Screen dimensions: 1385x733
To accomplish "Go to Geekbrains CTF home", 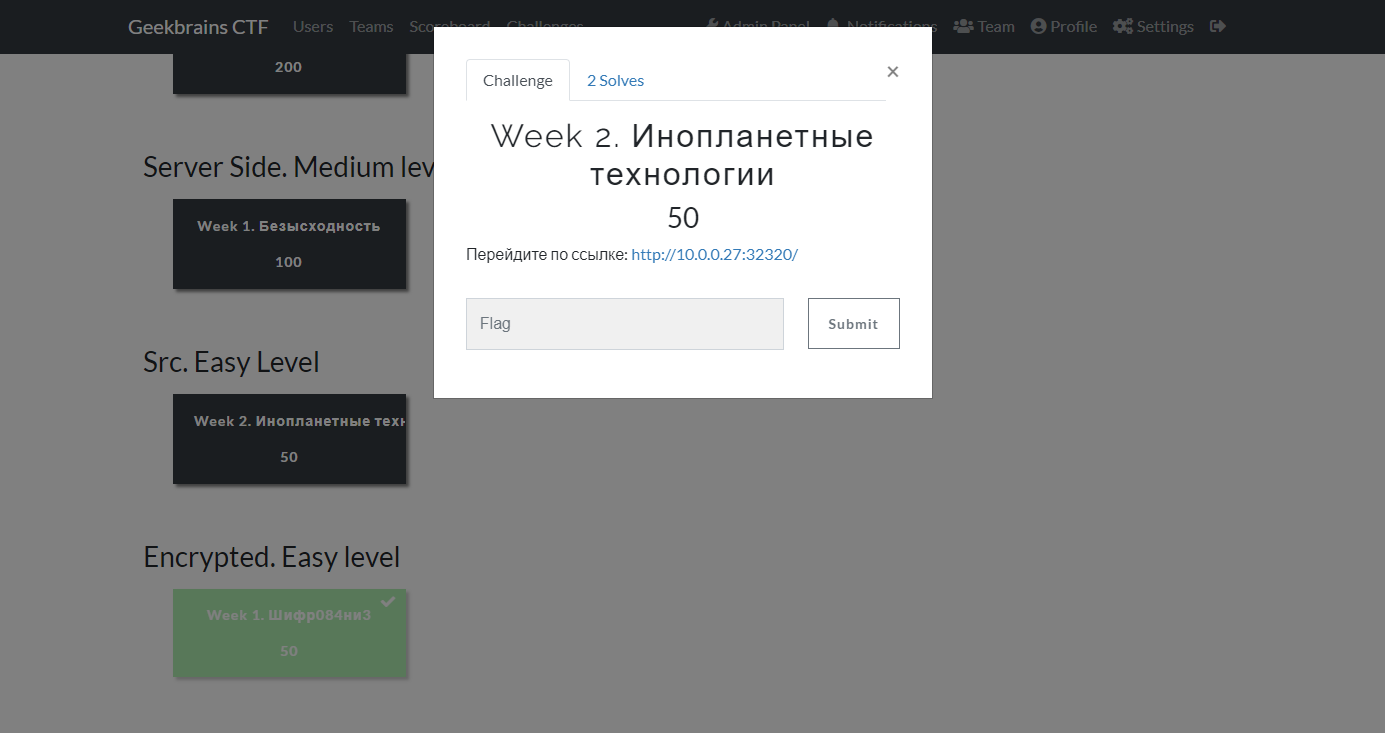I will (x=198, y=27).
